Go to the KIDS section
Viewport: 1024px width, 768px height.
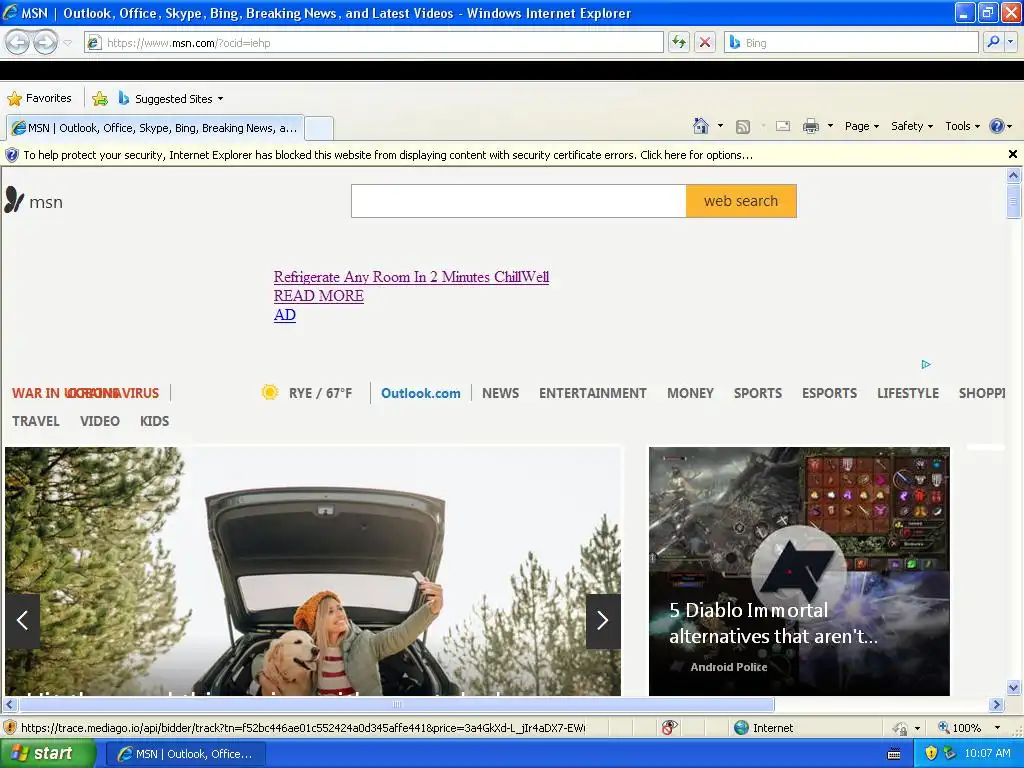(x=154, y=421)
